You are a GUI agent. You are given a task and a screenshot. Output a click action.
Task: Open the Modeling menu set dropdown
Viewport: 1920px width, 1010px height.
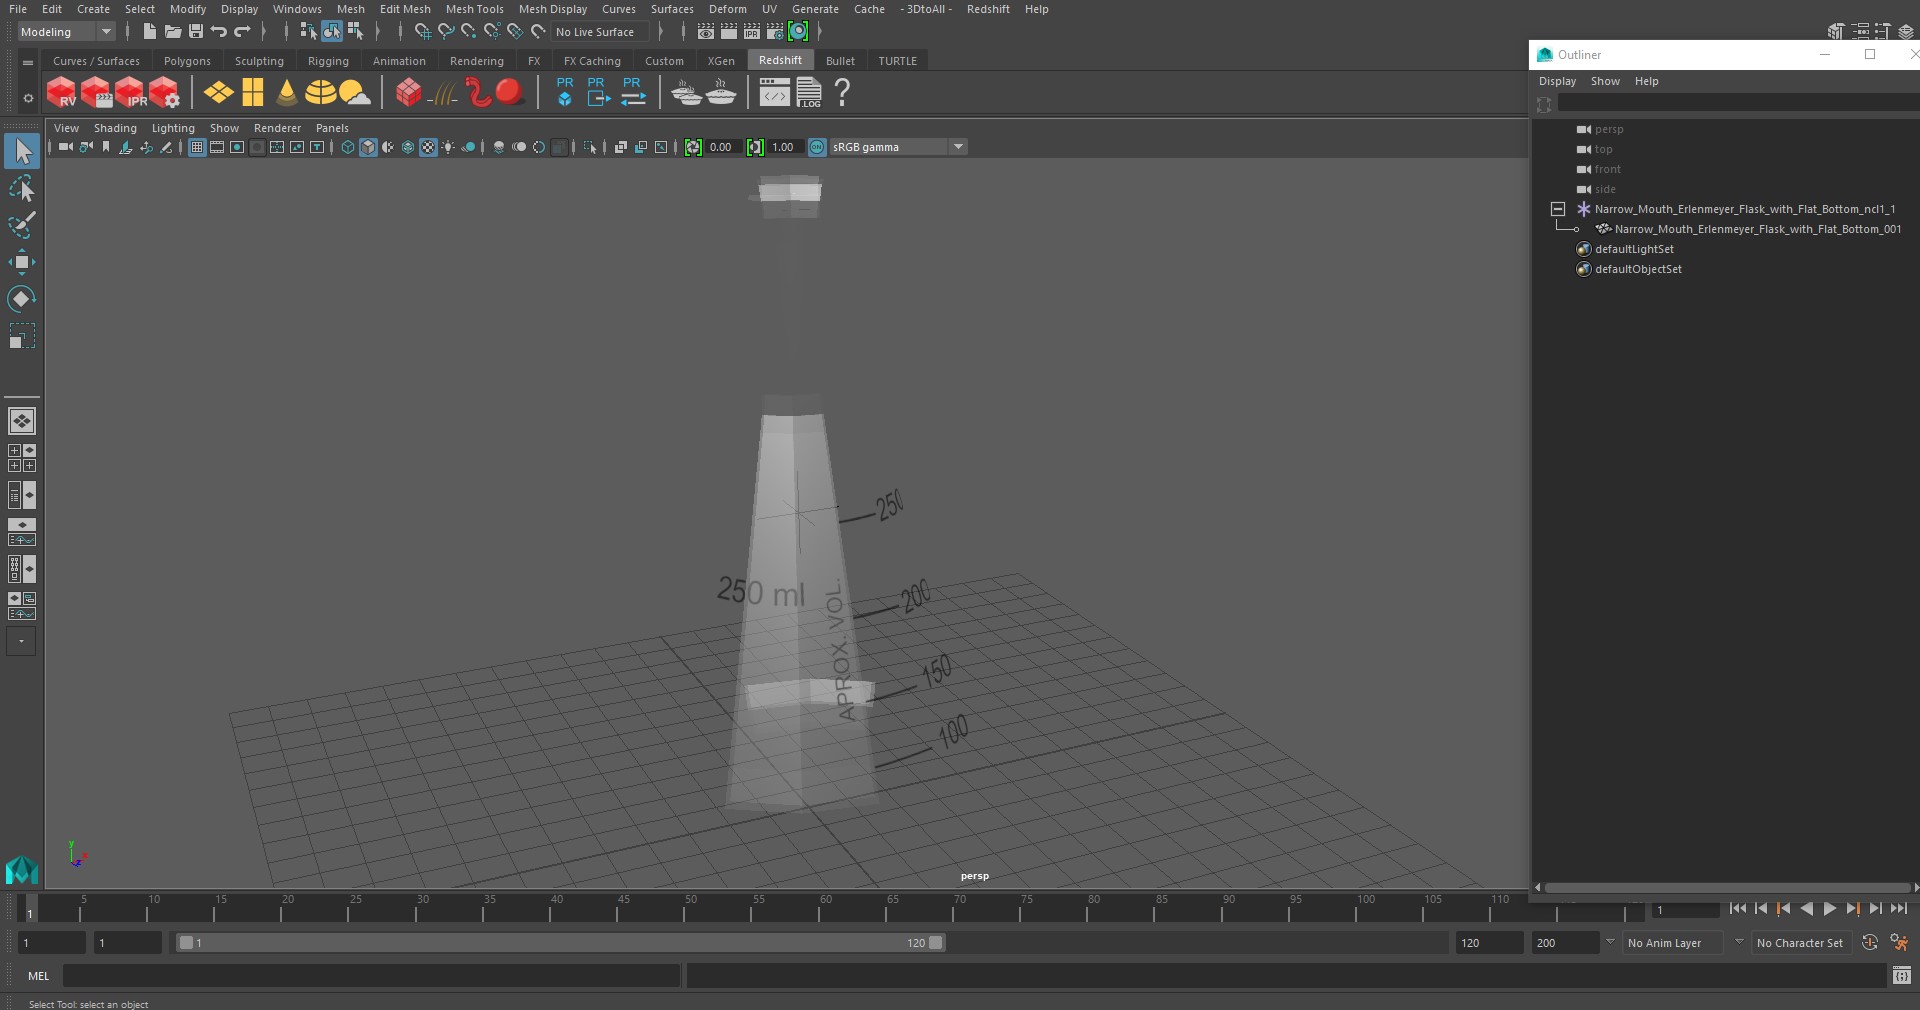coord(66,32)
